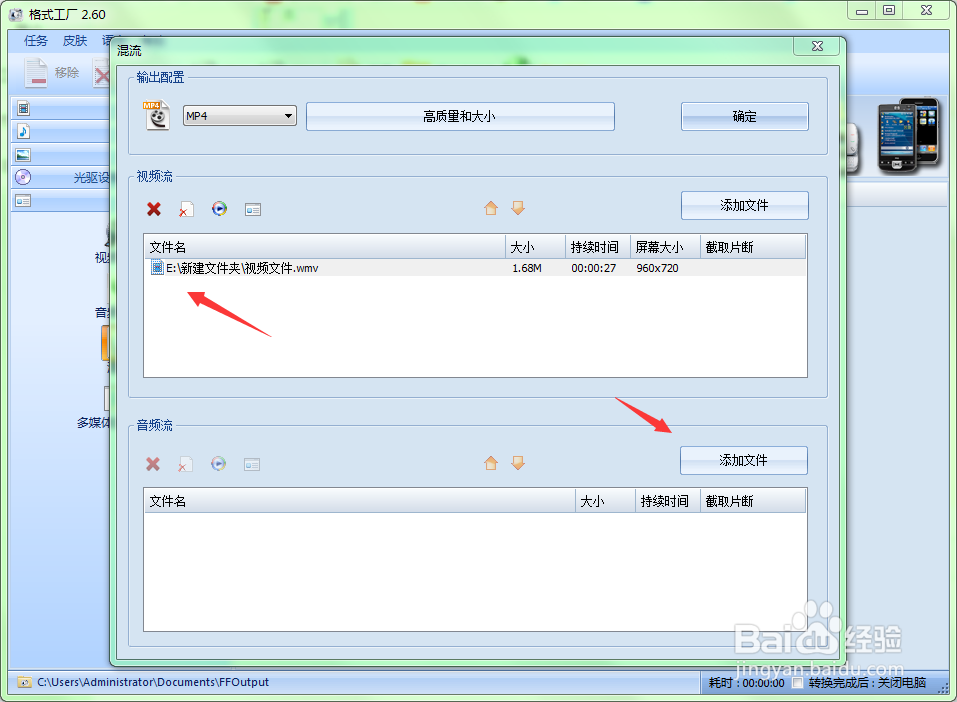This screenshot has width=957, height=702.
Task: Sort audio list by 持续时间 column
Action: 668,501
